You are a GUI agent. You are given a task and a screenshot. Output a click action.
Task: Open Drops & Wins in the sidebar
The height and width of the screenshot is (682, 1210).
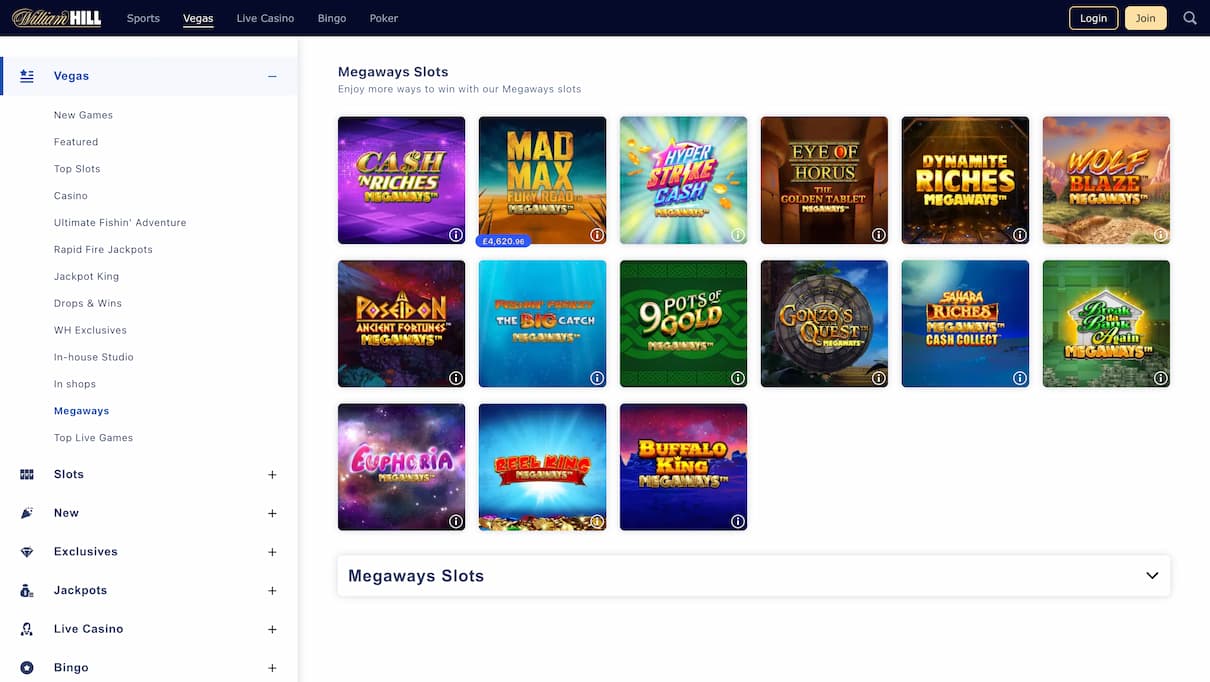(88, 304)
